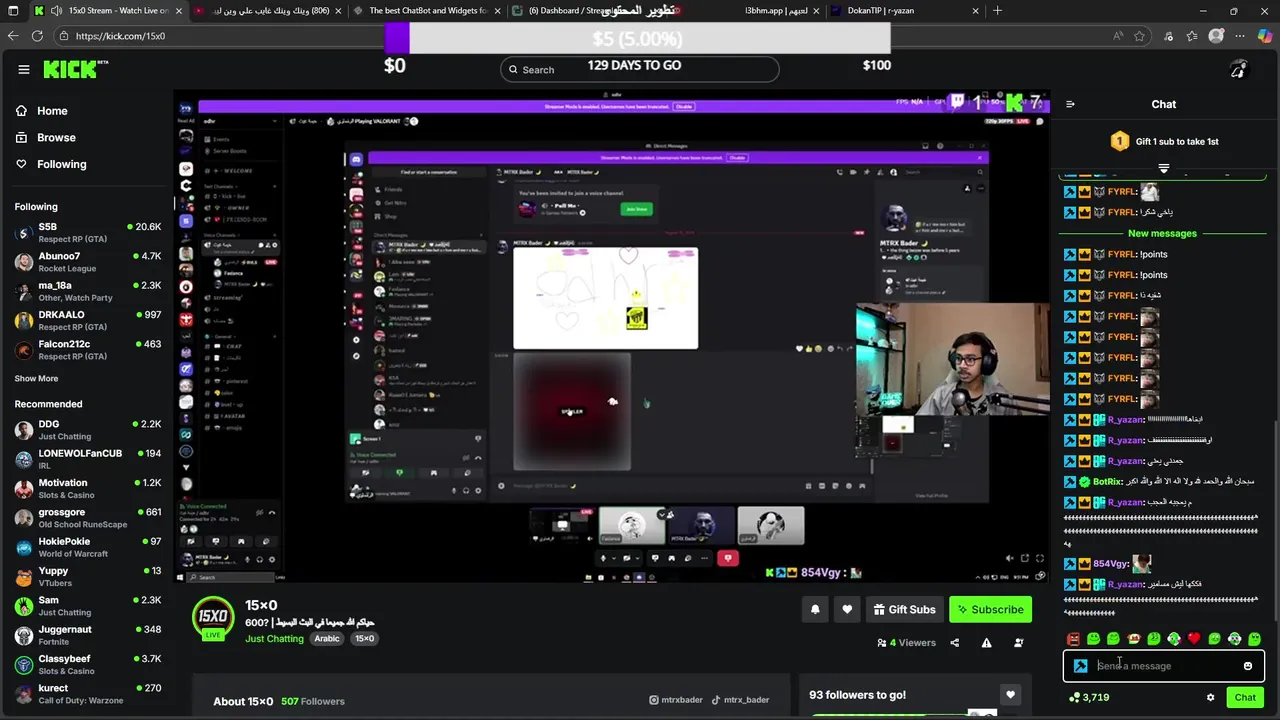Toggle the sidebar with the hamburger menu icon
This screenshot has width=1280, height=720.
[24, 69]
